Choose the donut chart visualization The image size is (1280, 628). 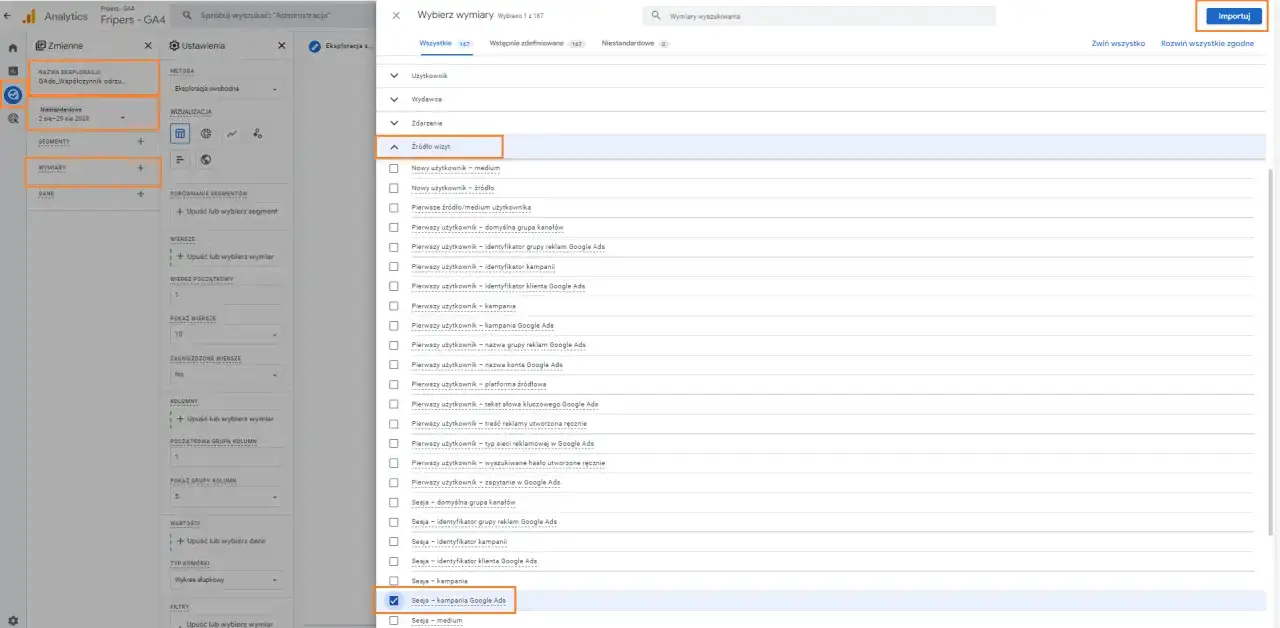[206, 133]
